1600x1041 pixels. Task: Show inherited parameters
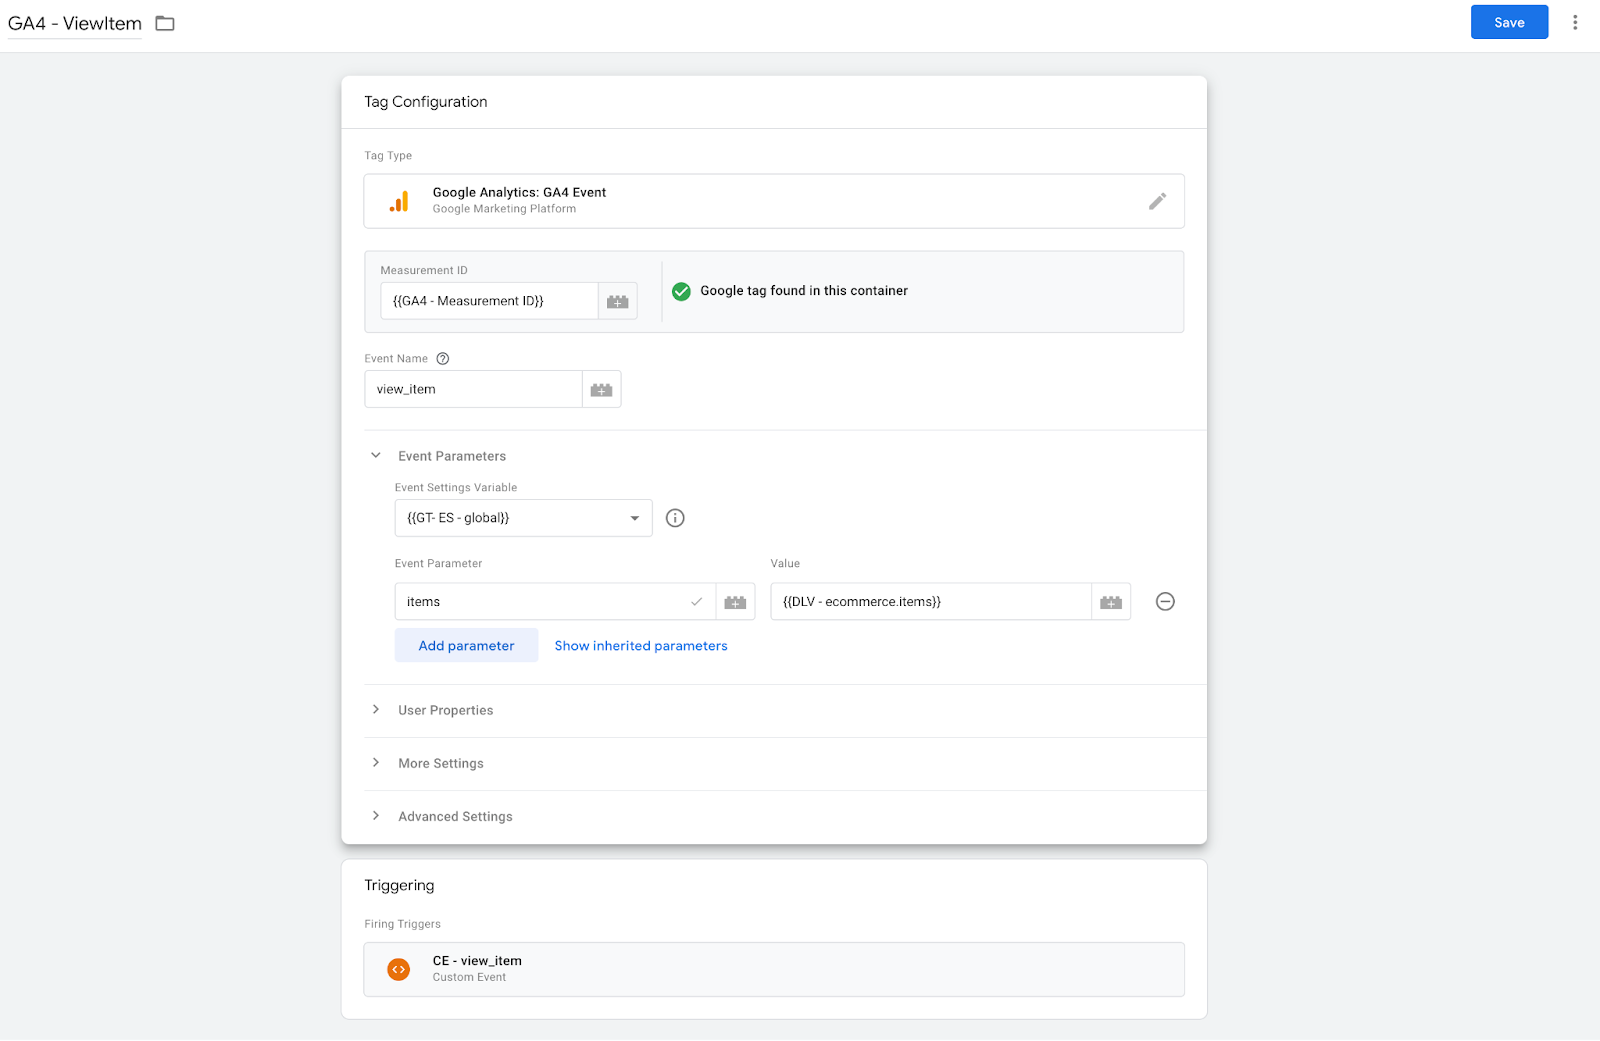(x=640, y=645)
